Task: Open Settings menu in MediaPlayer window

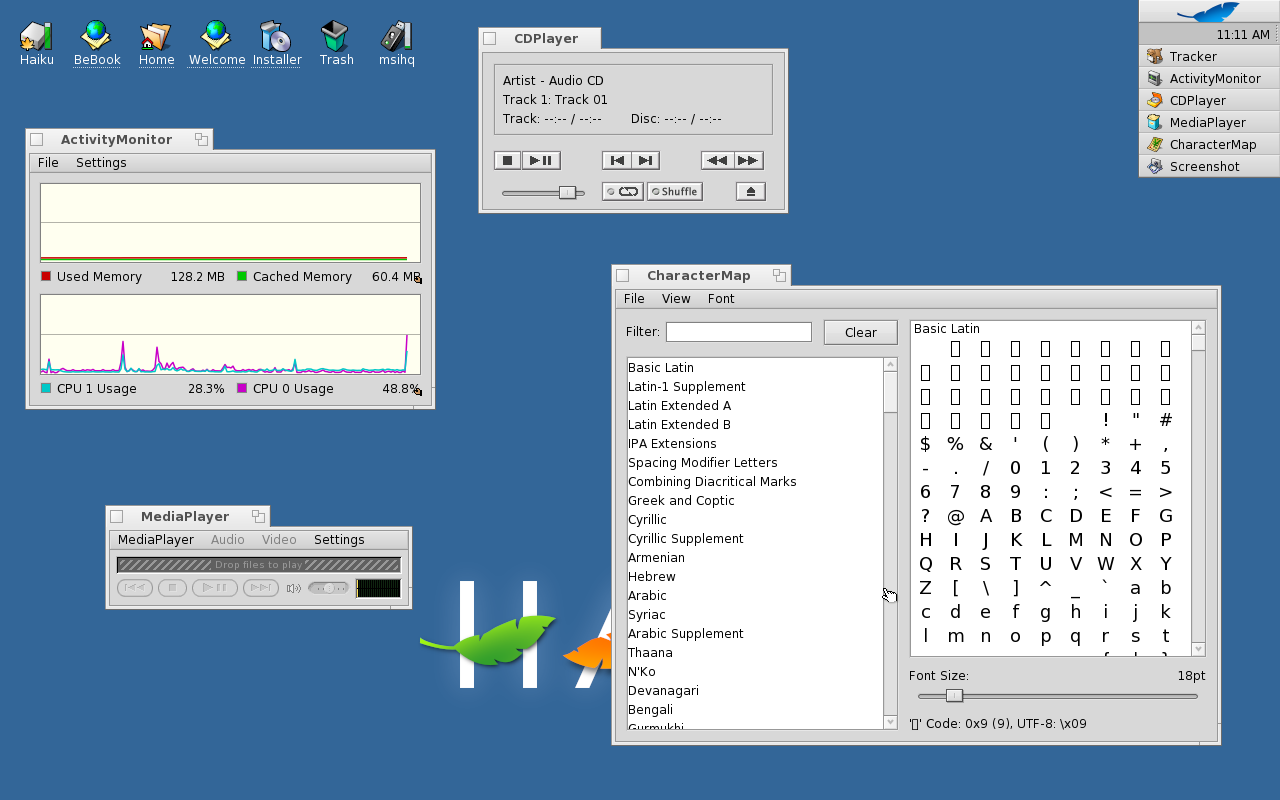Action: pyautogui.click(x=339, y=539)
